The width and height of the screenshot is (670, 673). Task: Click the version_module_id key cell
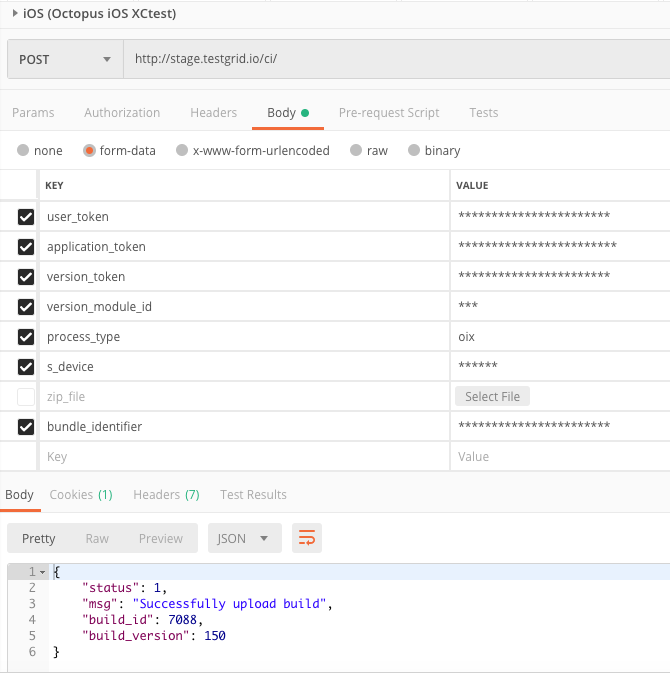point(245,307)
